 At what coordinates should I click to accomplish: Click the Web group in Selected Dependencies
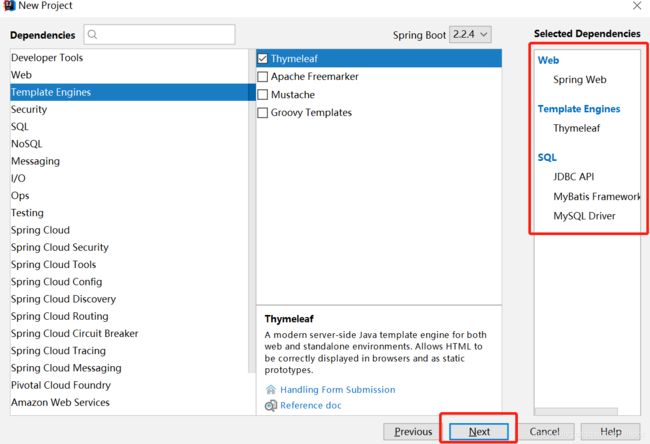pos(548,60)
